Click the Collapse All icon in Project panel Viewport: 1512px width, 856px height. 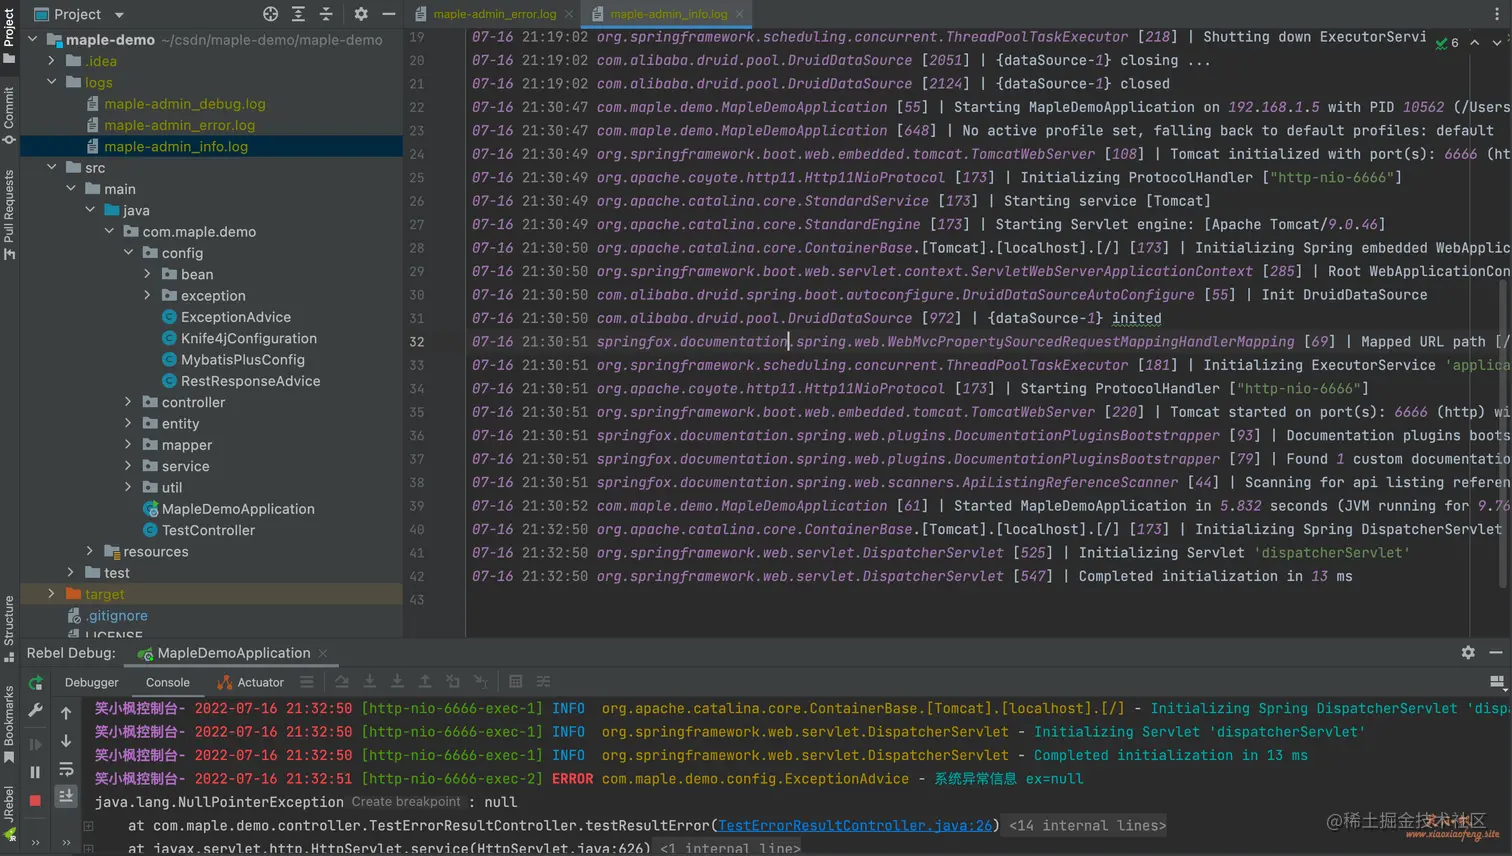326,14
